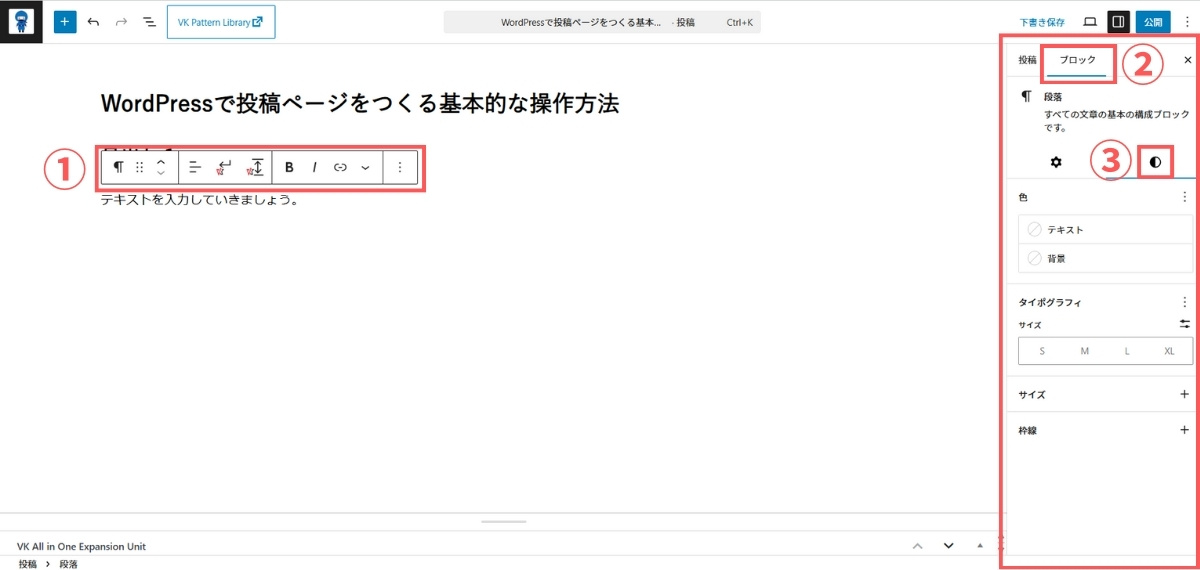This screenshot has height=570, width=1200.
Task: Open the top-bar options three-dot menu
Action: (1187, 21)
